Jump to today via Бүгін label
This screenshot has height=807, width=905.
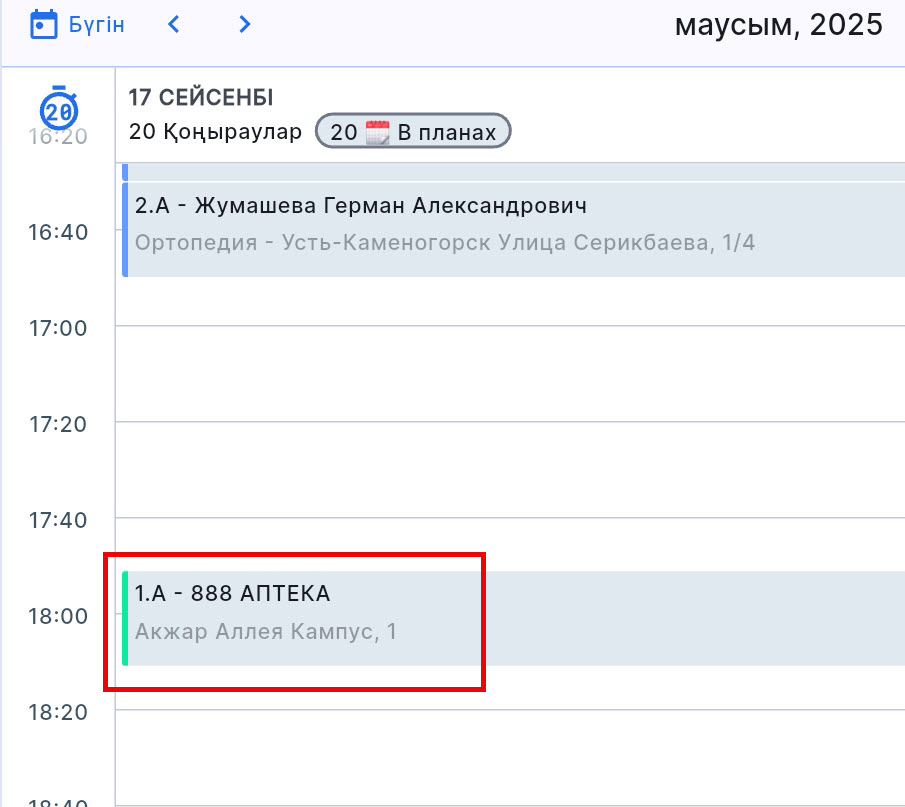pos(96,24)
